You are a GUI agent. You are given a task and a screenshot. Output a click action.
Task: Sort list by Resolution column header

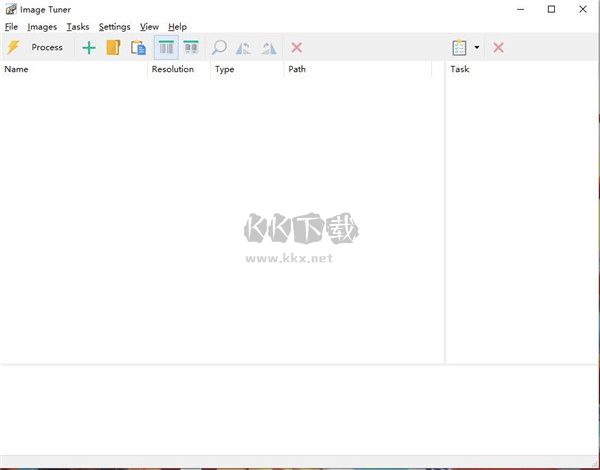173,70
